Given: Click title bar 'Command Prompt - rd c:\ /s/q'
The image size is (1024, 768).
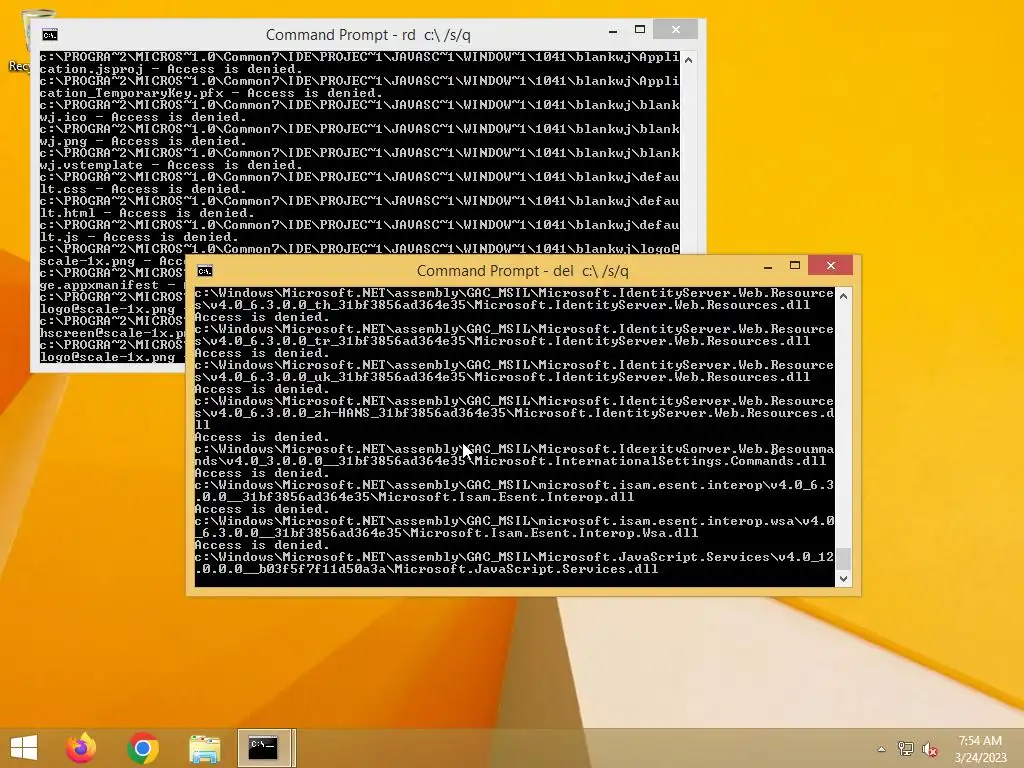Looking at the screenshot, I should click(x=368, y=35).
